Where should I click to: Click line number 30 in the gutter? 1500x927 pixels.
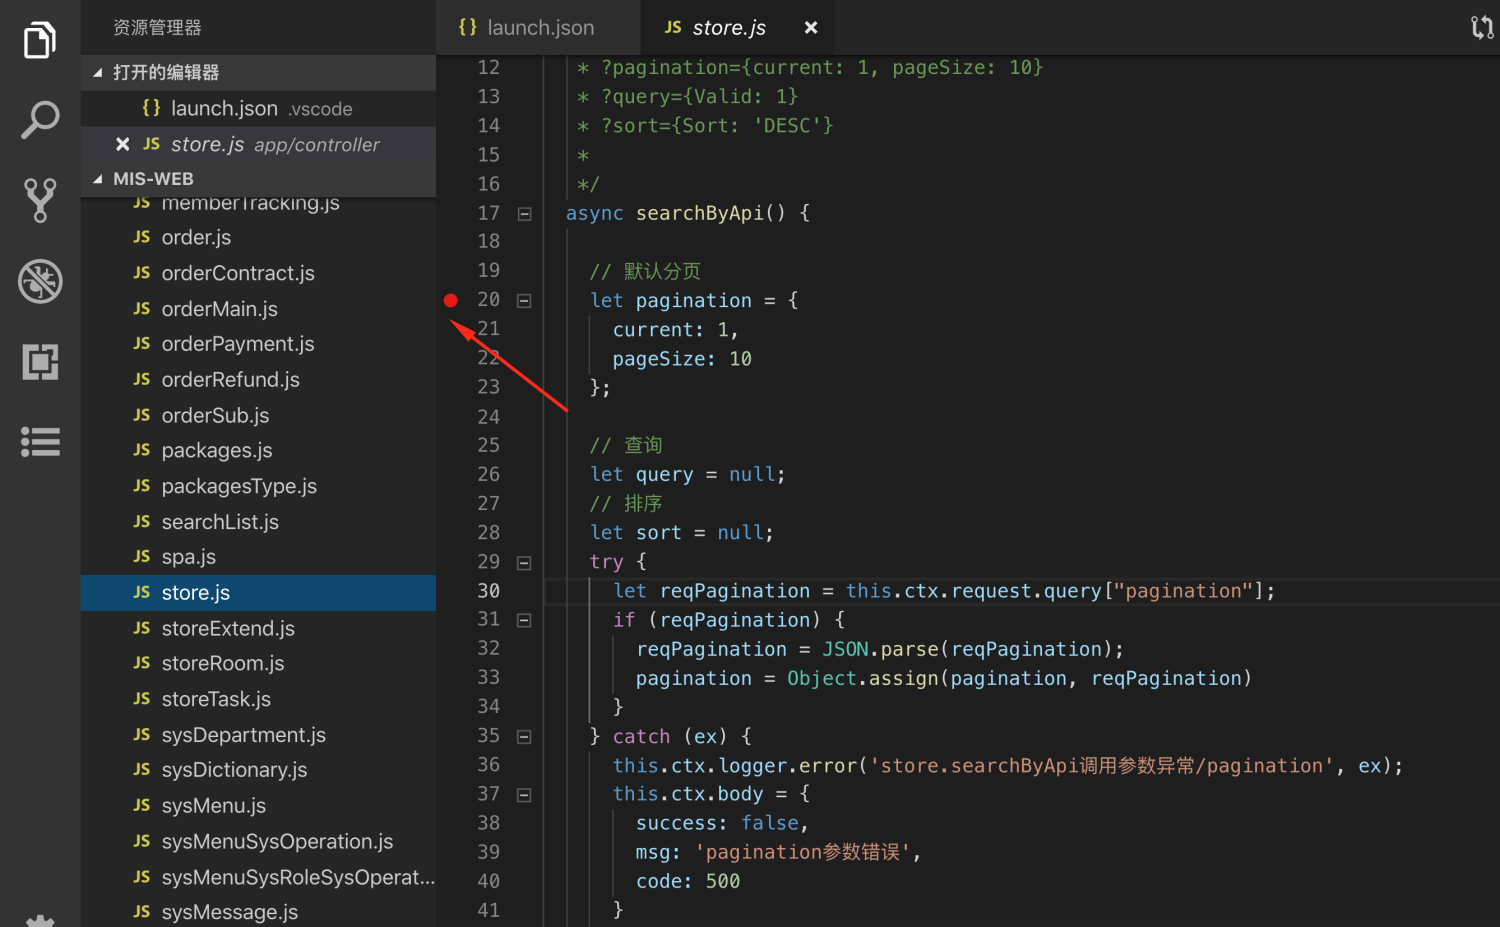[489, 591]
